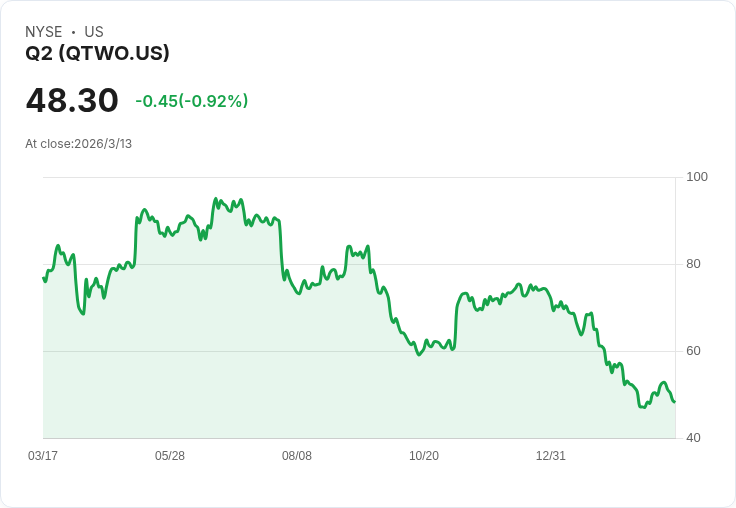Click the chart line's starting point at left
Viewport: 736px width, 508px height.
pos(44,278)
